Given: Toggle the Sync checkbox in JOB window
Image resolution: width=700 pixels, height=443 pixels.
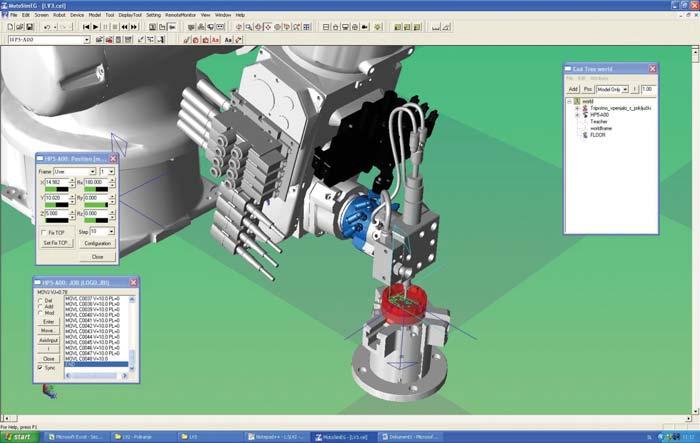Looking at the screenshot, I should (40, 368).
